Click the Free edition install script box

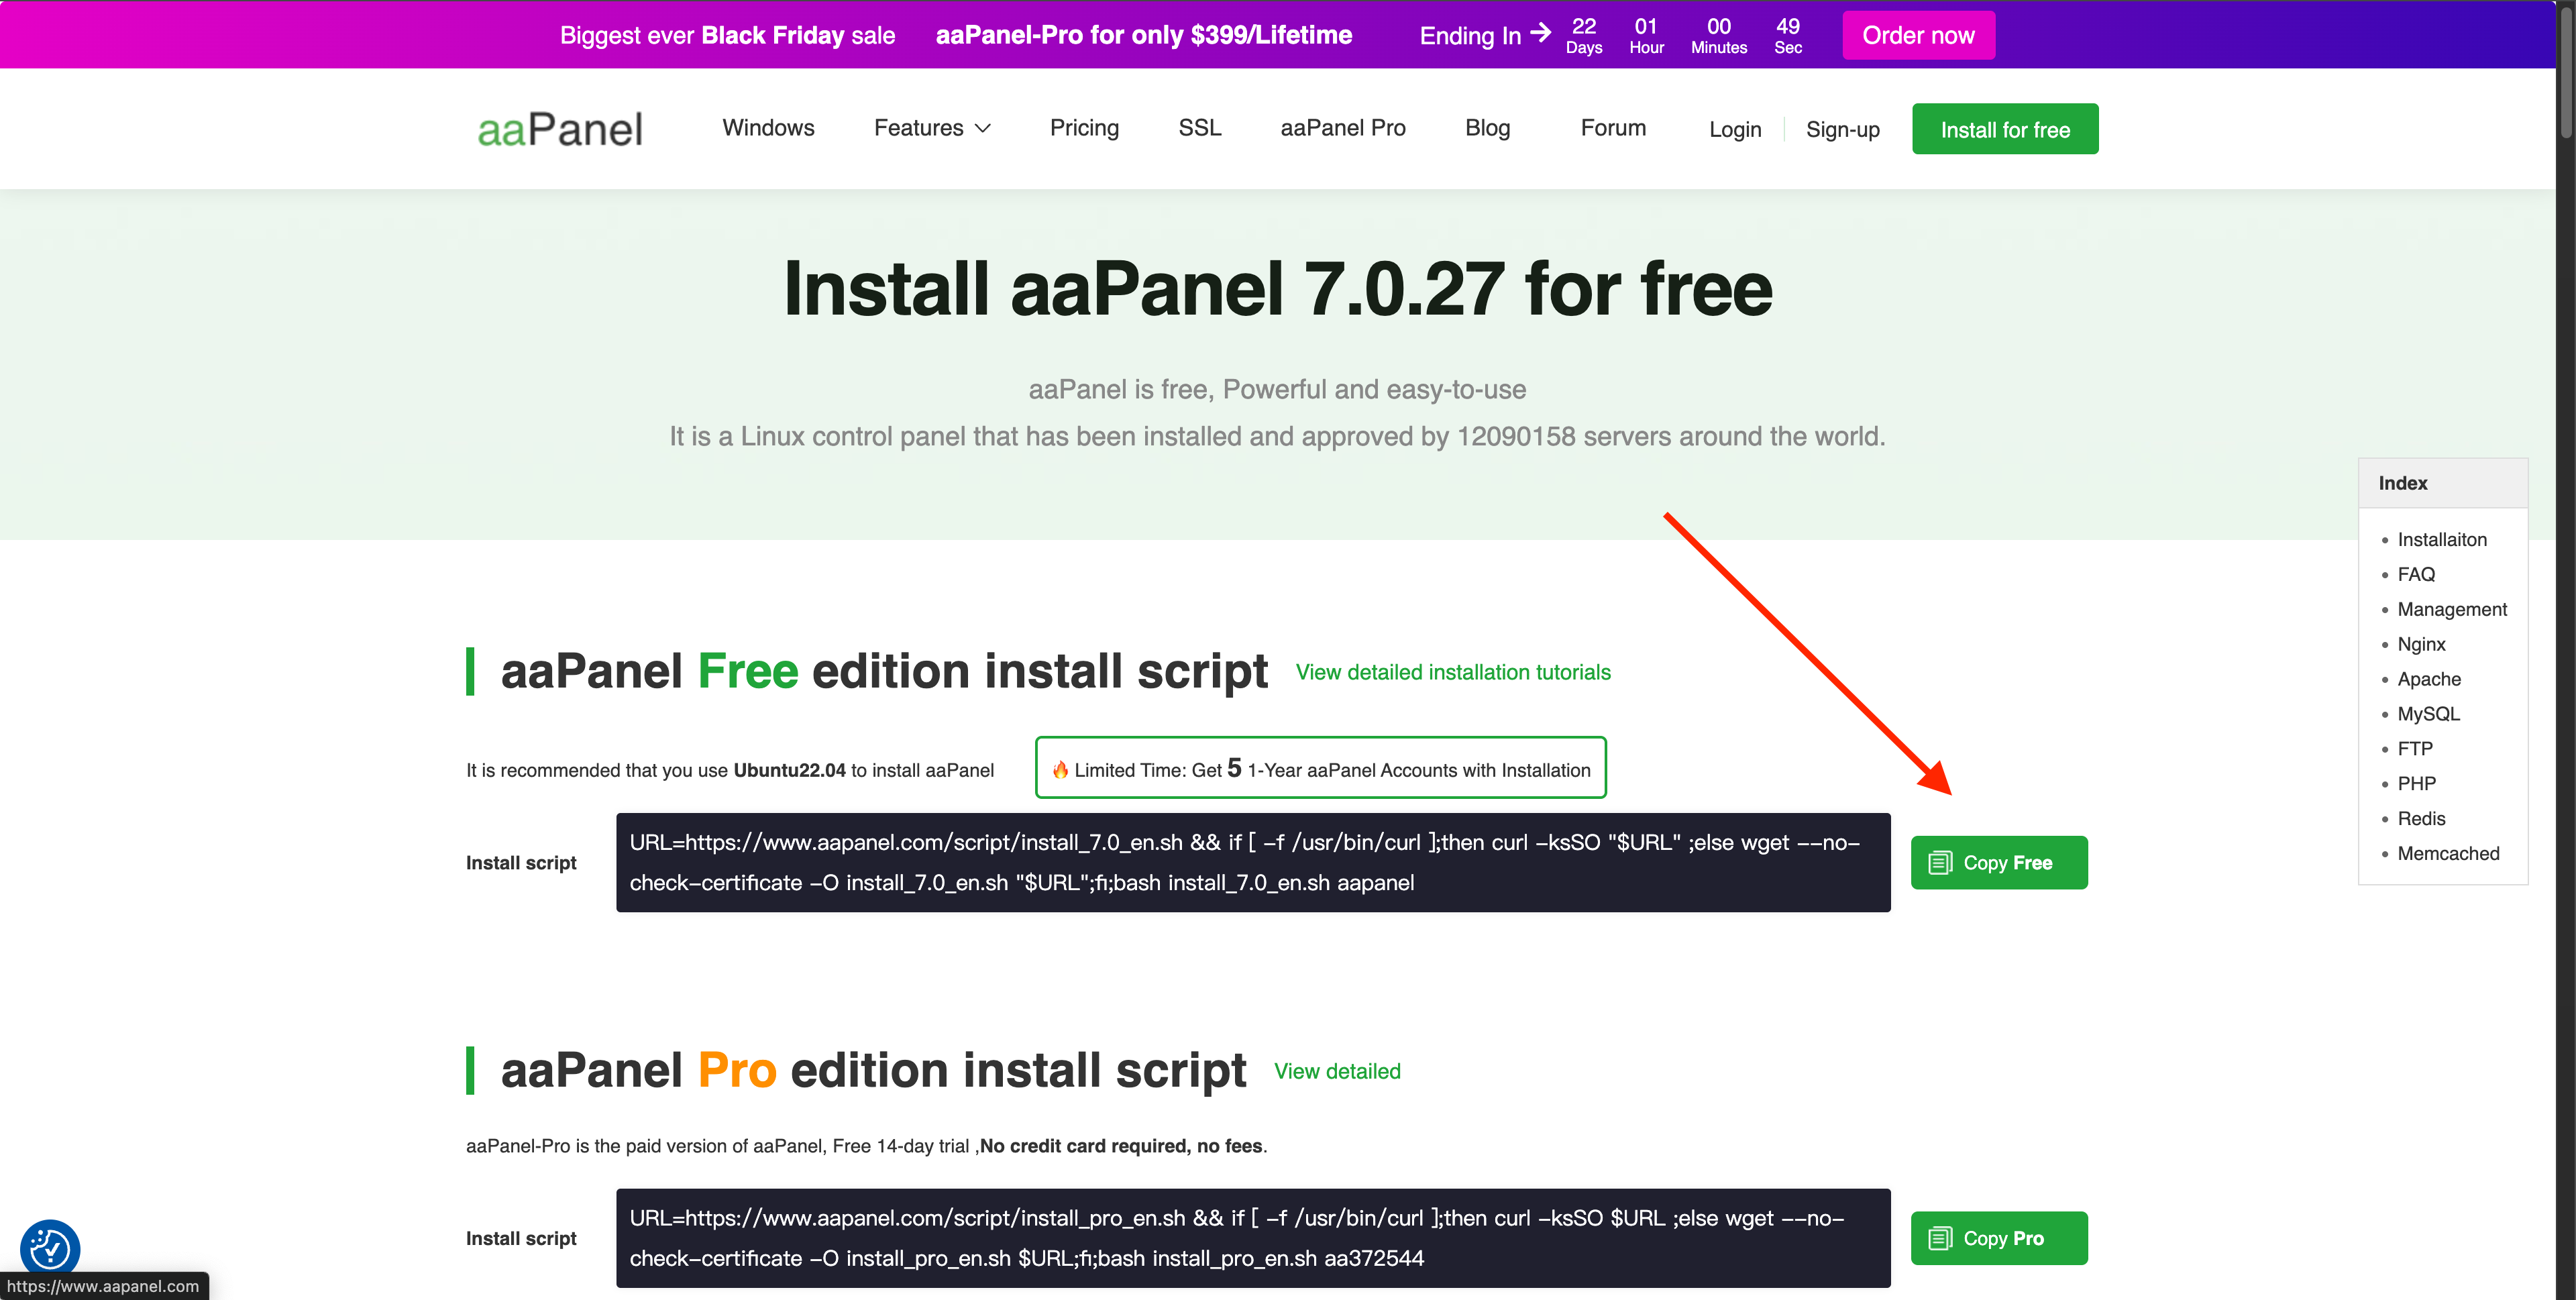[x=1252, y=862]
